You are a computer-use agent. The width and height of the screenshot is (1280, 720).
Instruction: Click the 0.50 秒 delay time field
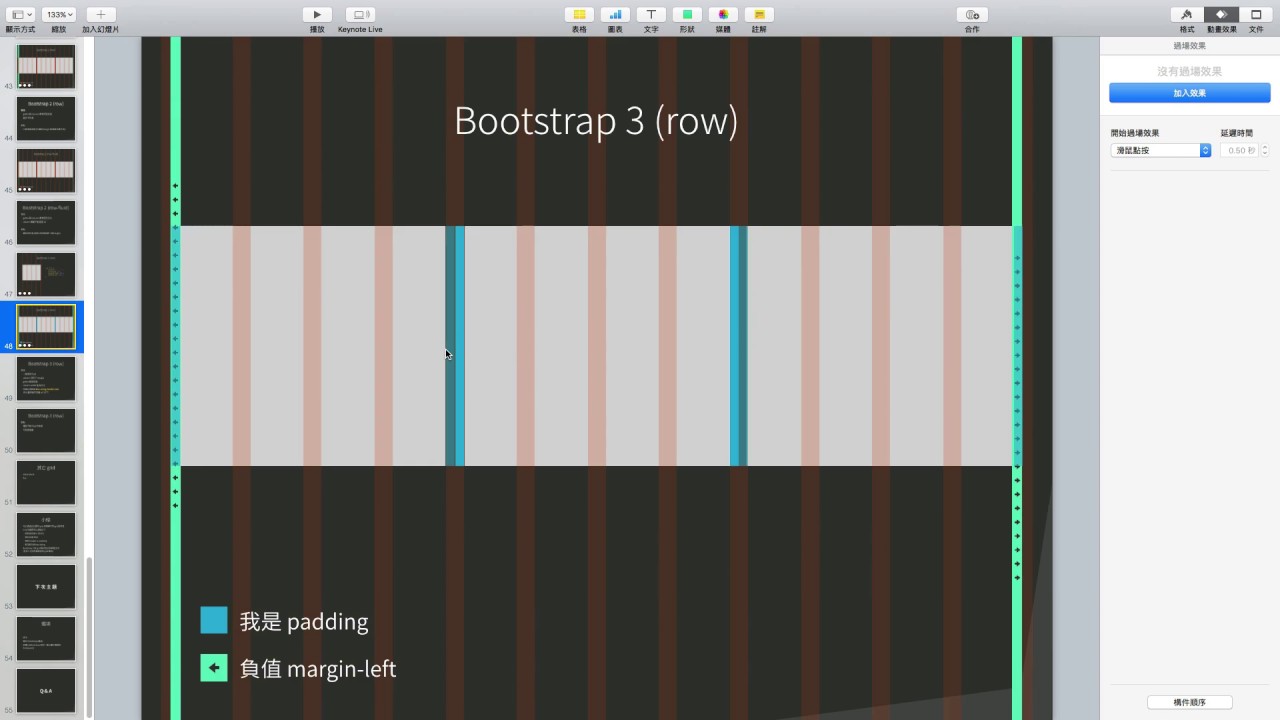(x=1239, y=150)
